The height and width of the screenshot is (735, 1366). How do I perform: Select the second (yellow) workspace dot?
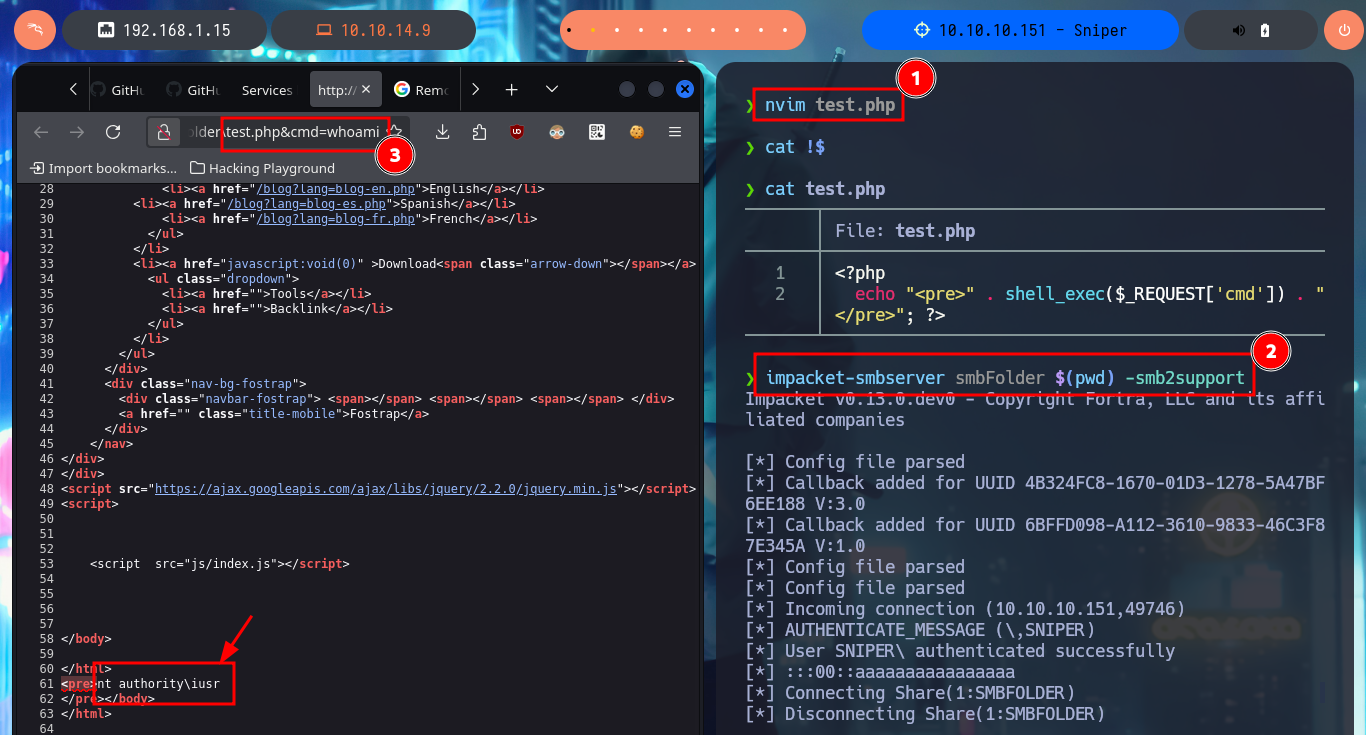click(x=593, y=30)
